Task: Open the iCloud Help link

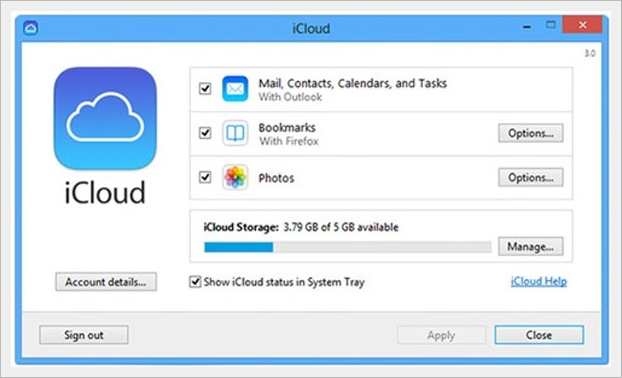Action: [x=539, y=282]
